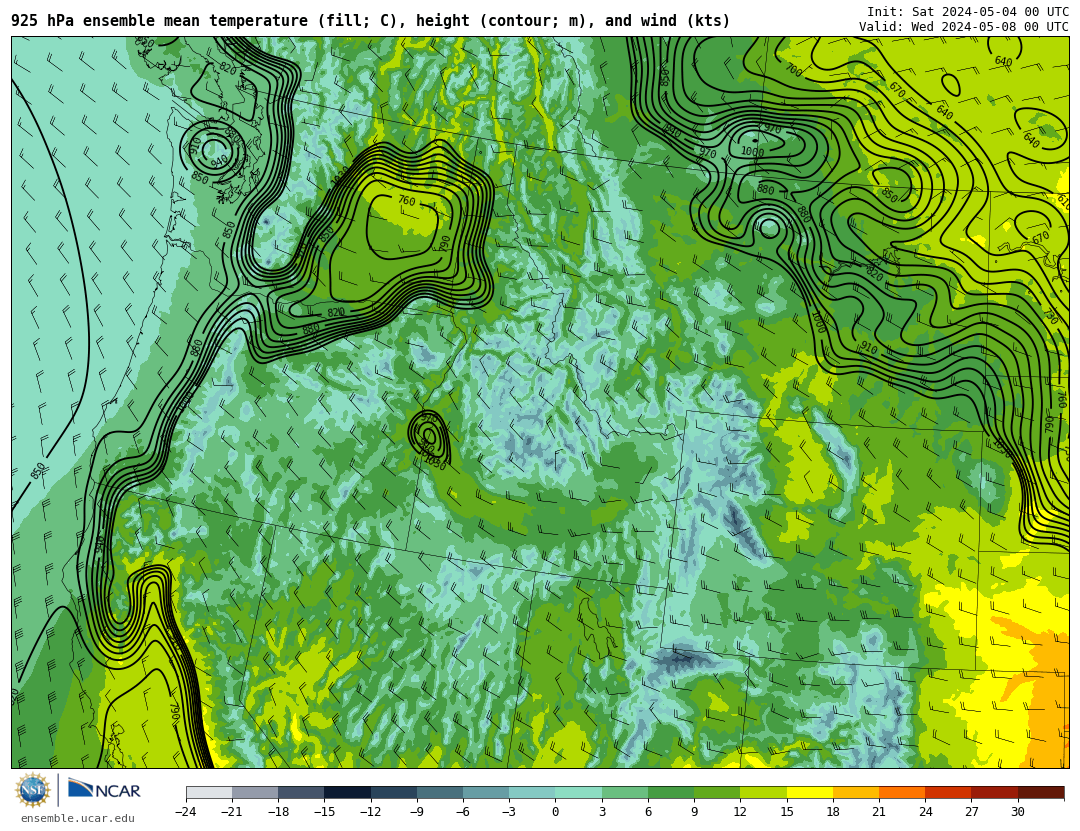The image size is (1080, 831).
Task: Pick the dark navy swatch between −15 and −12
Action: (x=347, y=792)
